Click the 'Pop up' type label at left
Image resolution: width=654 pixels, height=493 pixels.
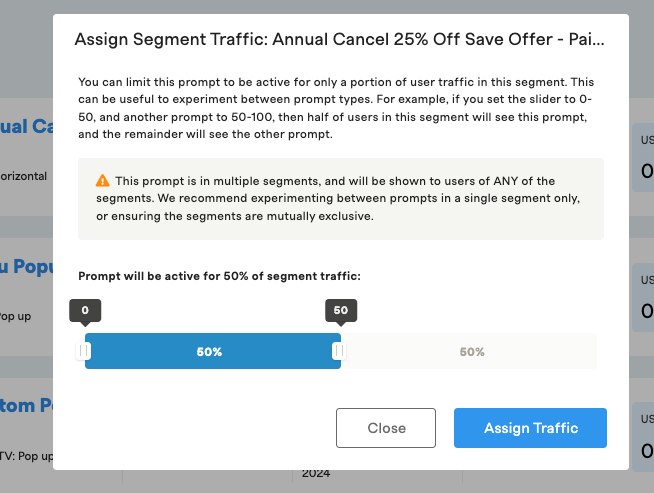15,317
